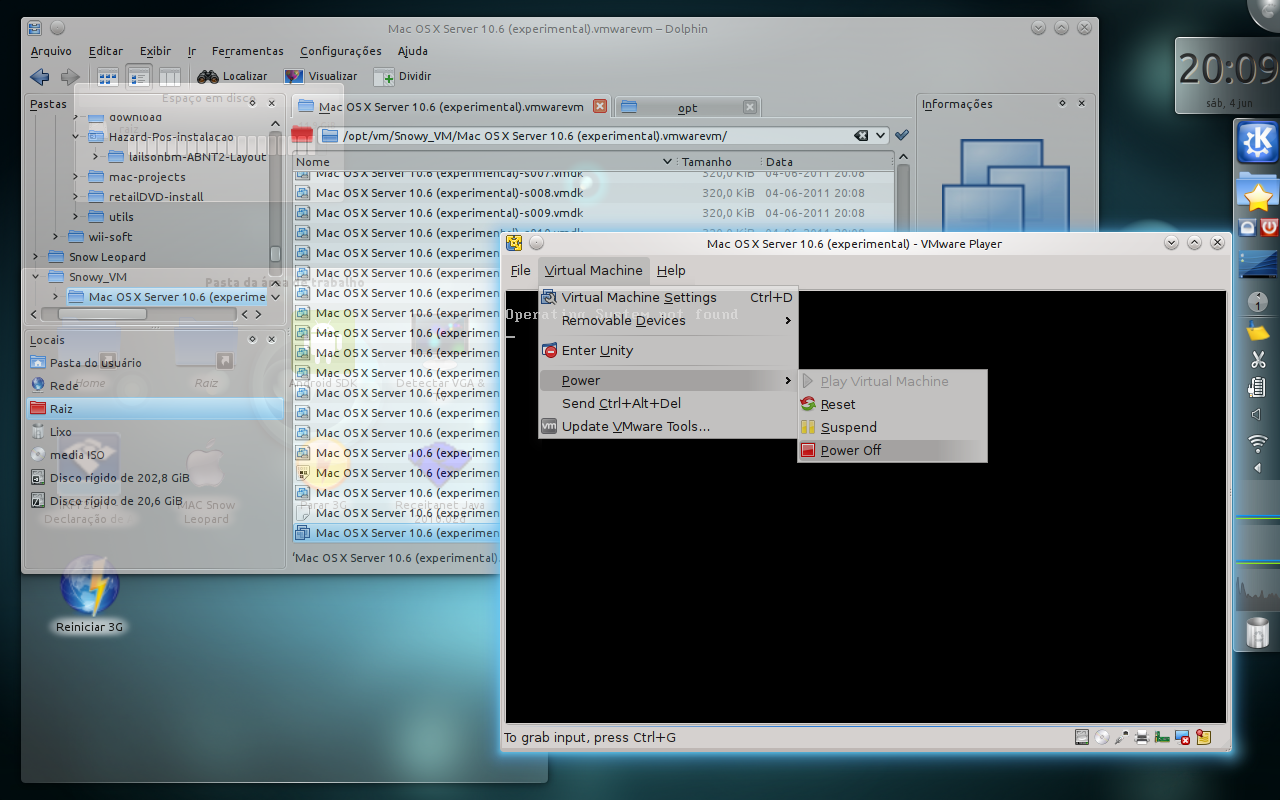Screen dimensions: 1280x800
Task: Click the display disconnected status icon in VMware
Action: (1183, 738)
